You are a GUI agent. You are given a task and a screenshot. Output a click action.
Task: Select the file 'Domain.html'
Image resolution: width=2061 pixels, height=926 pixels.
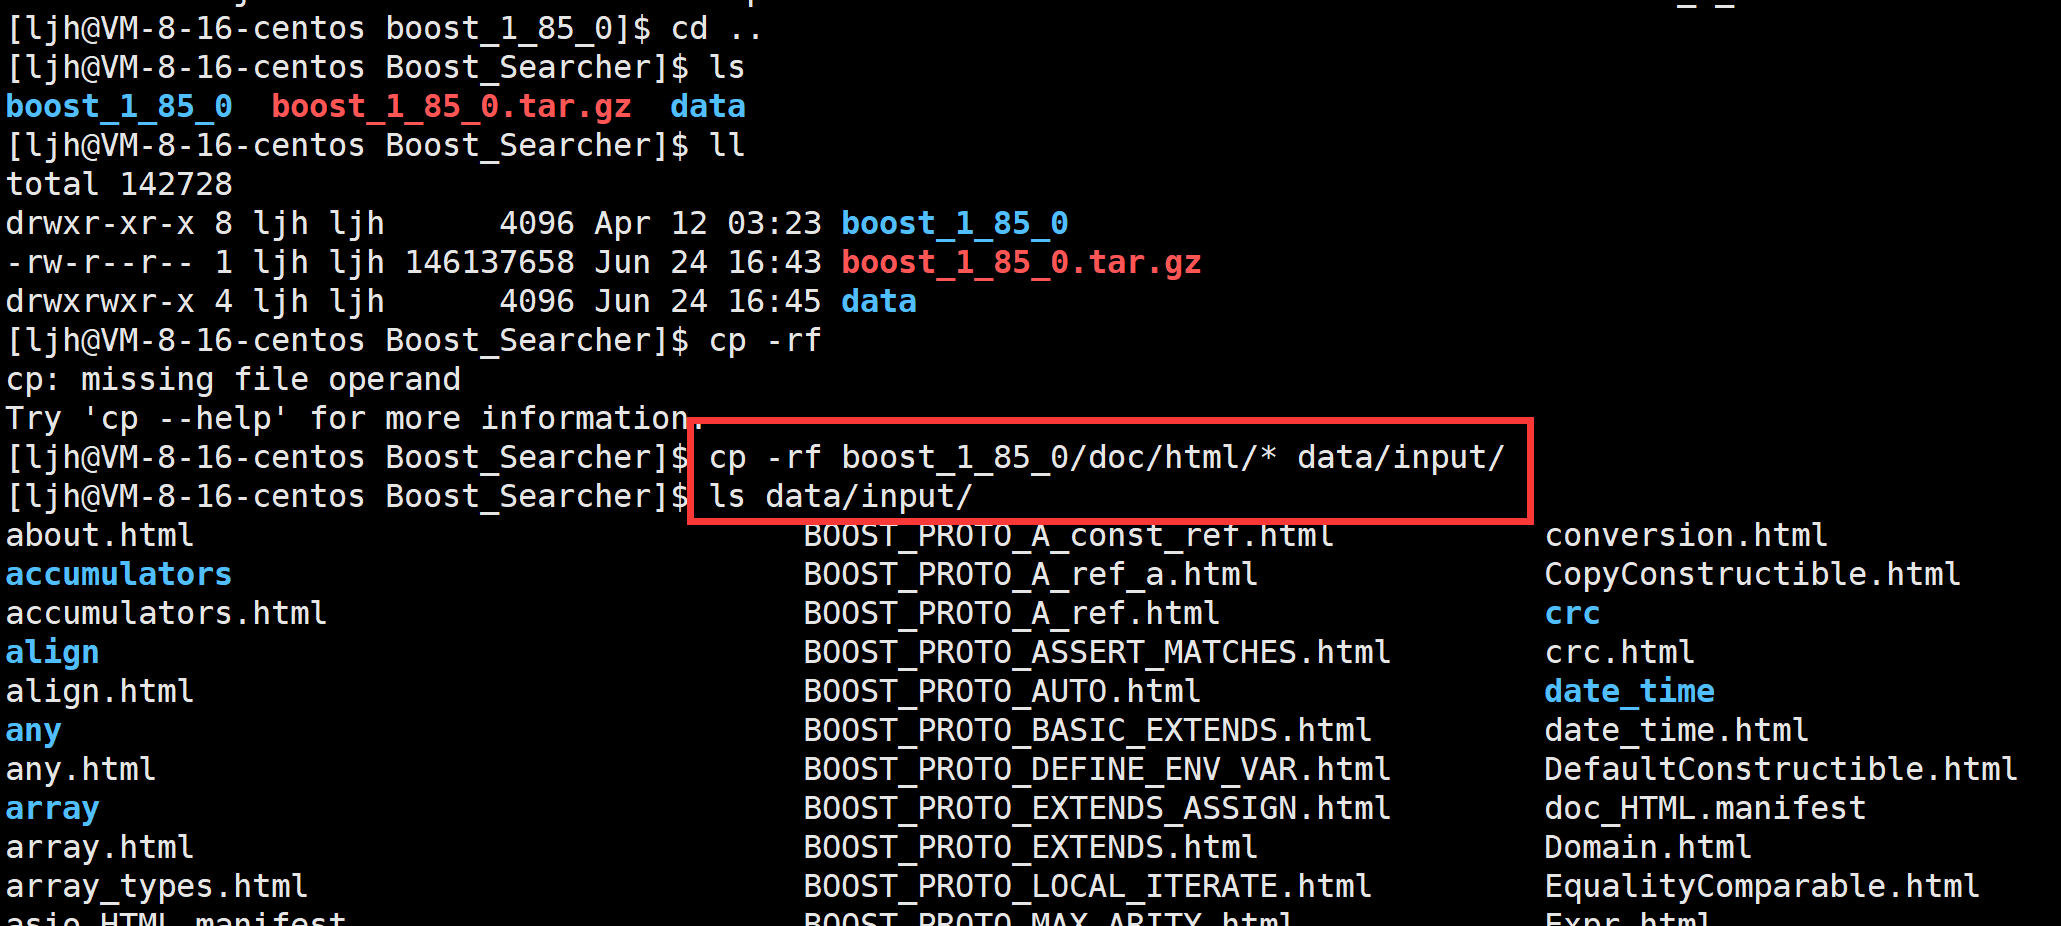tap(1648, 847)
